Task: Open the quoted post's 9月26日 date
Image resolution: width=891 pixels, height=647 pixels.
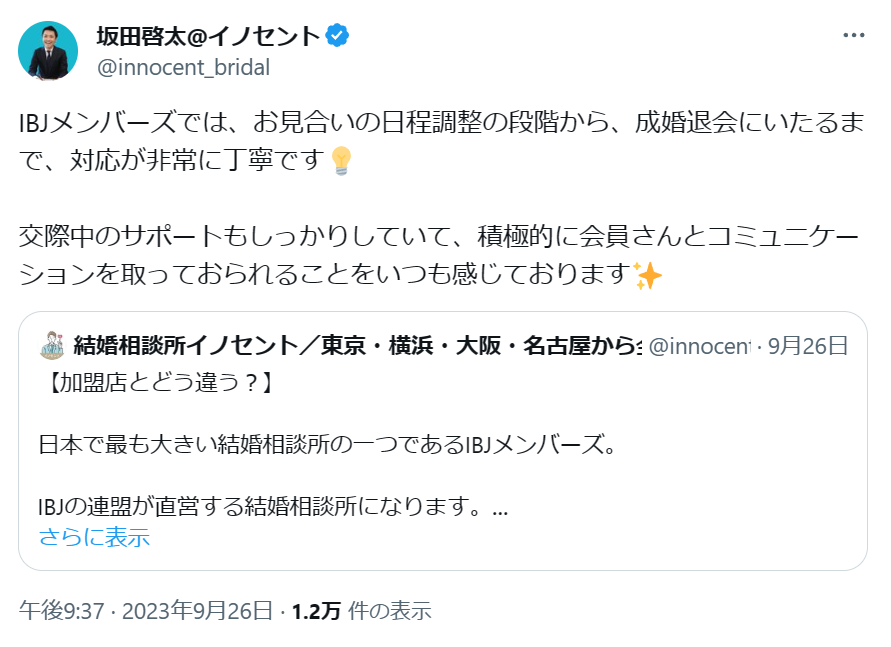Action: pyautogui.click(x=808, y=347)
